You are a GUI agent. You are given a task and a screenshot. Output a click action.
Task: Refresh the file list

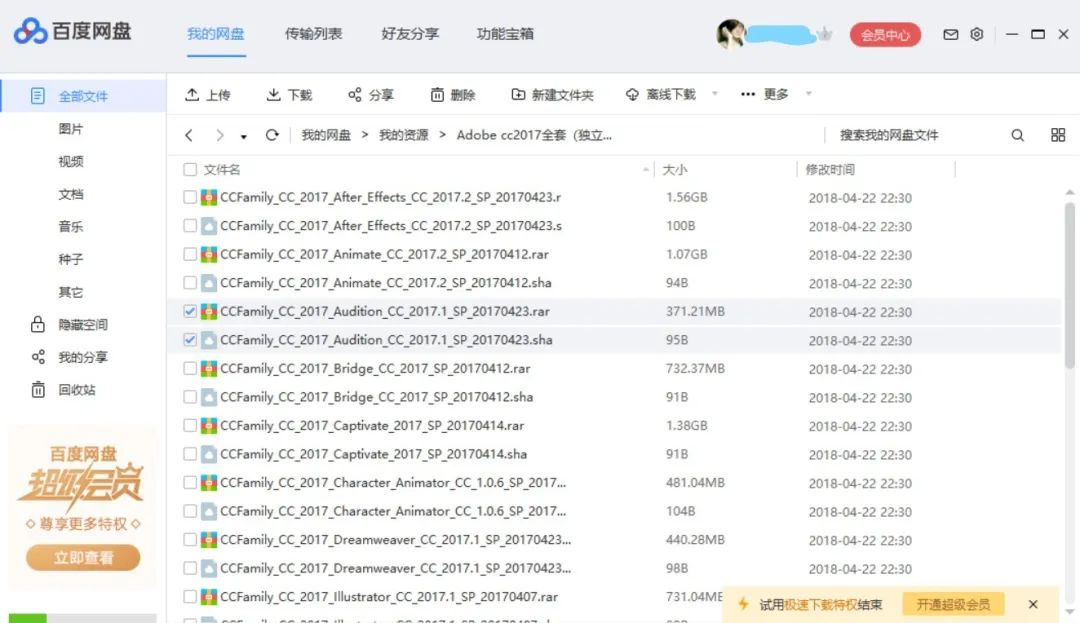(272, 135)
